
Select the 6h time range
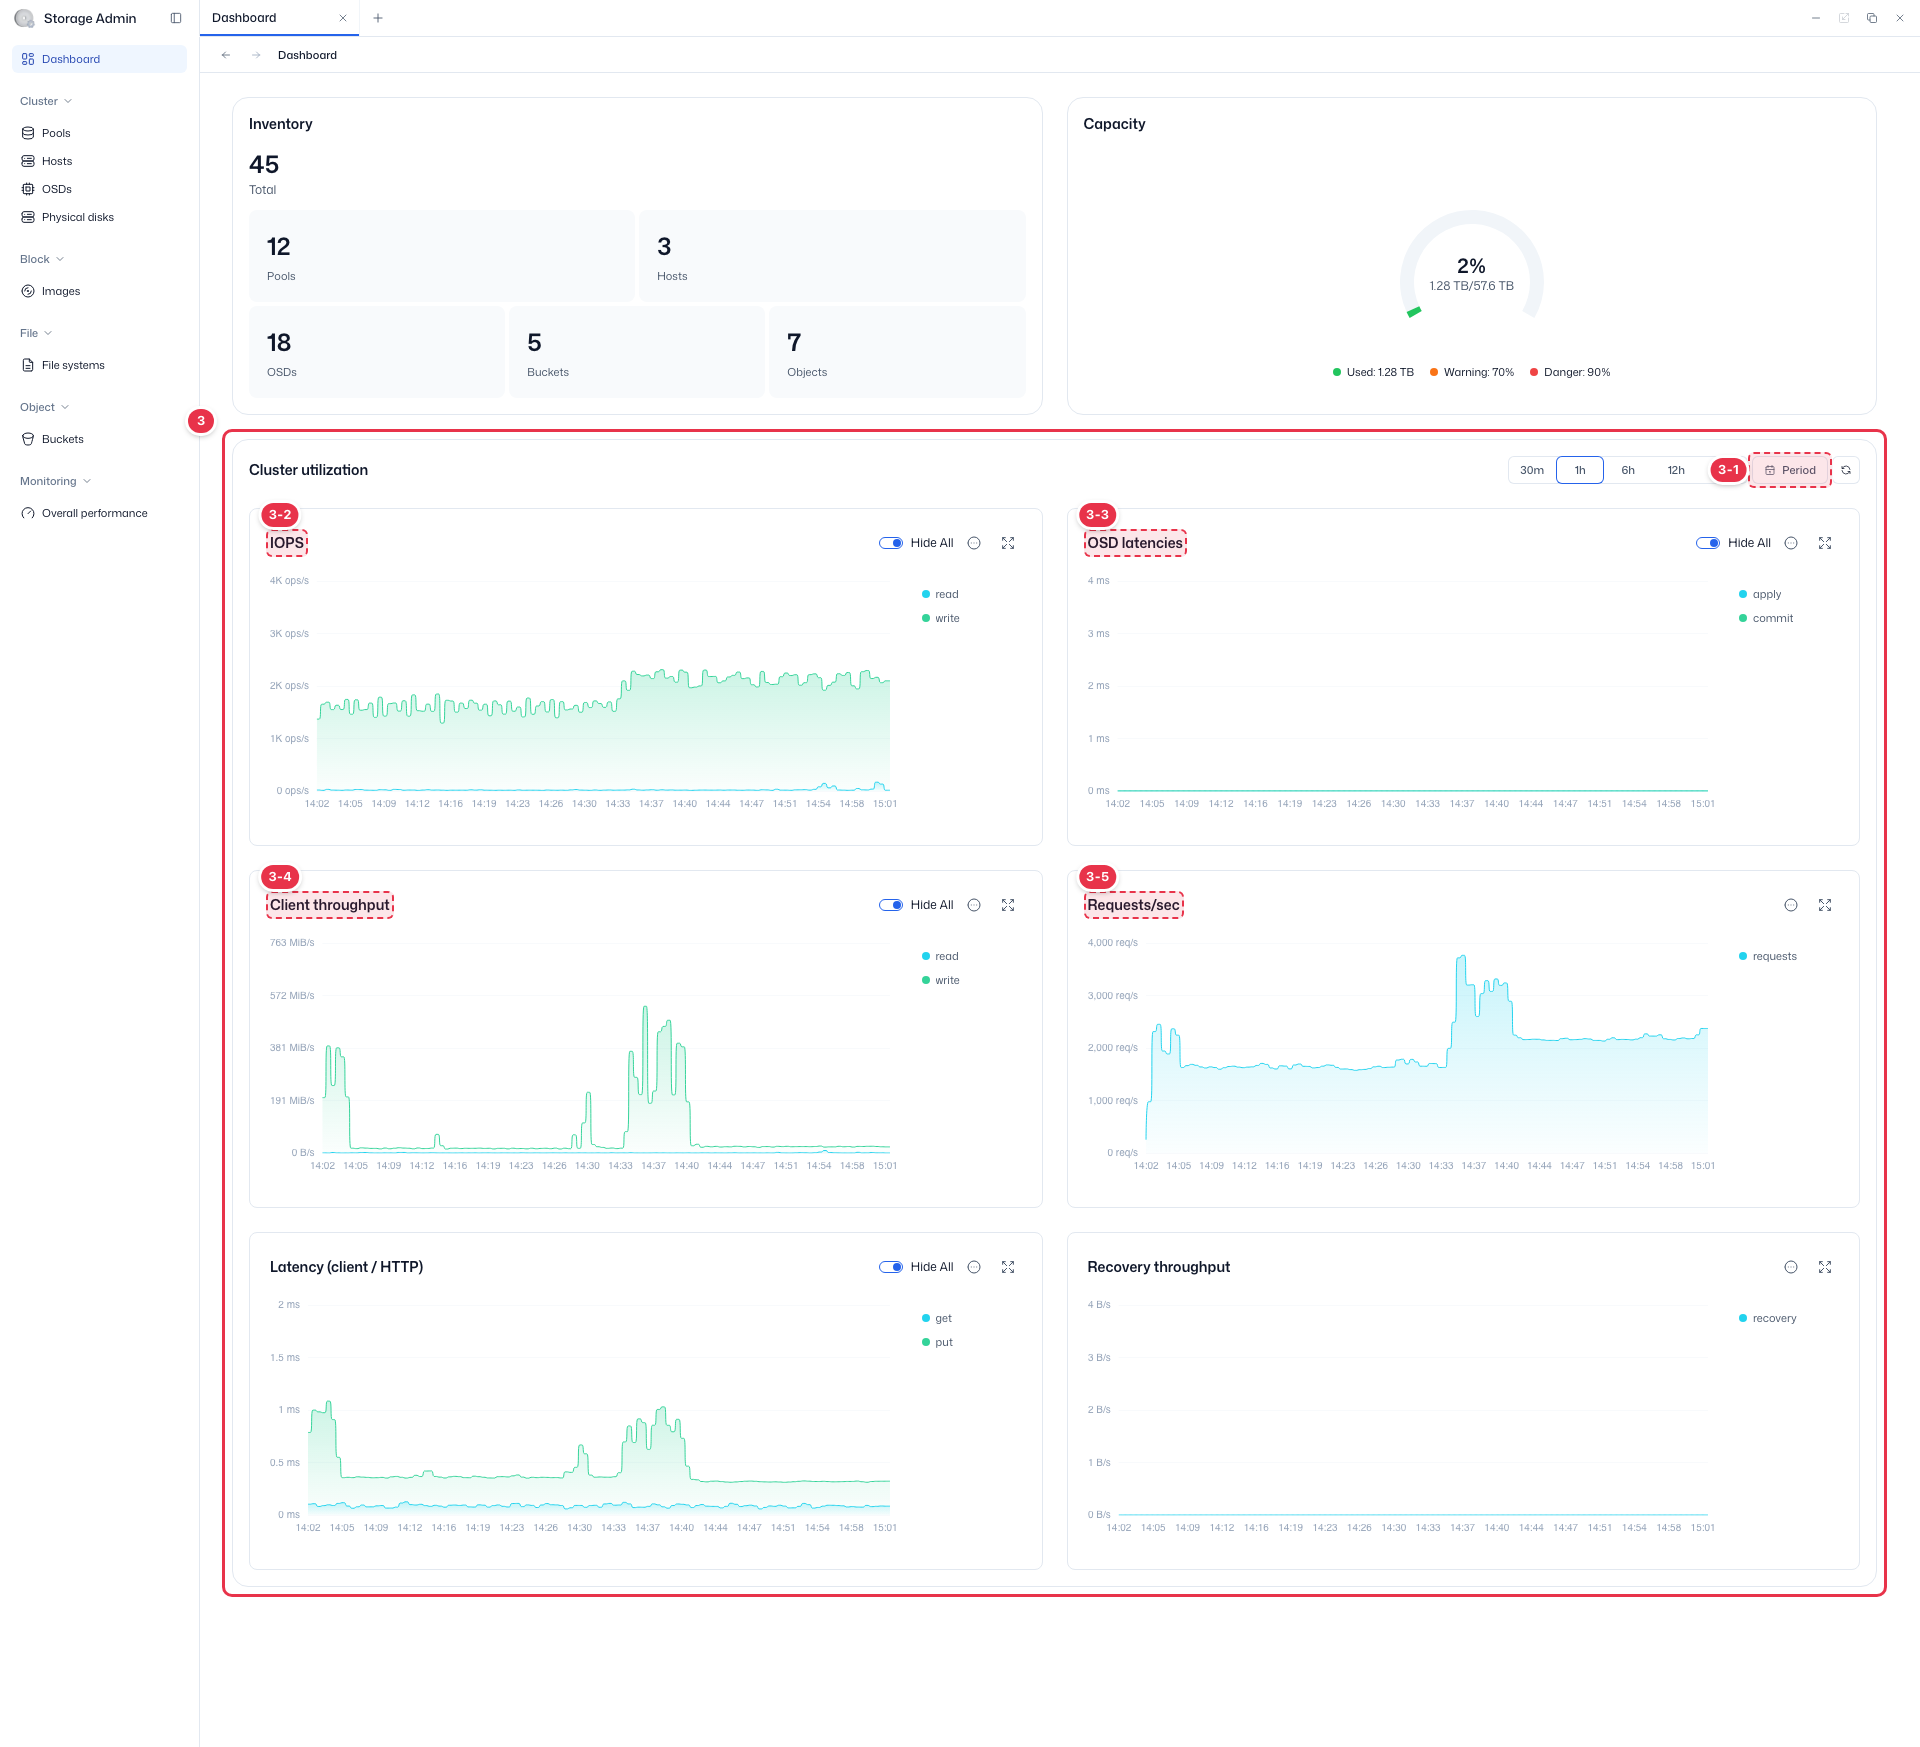coord(1628,470)
